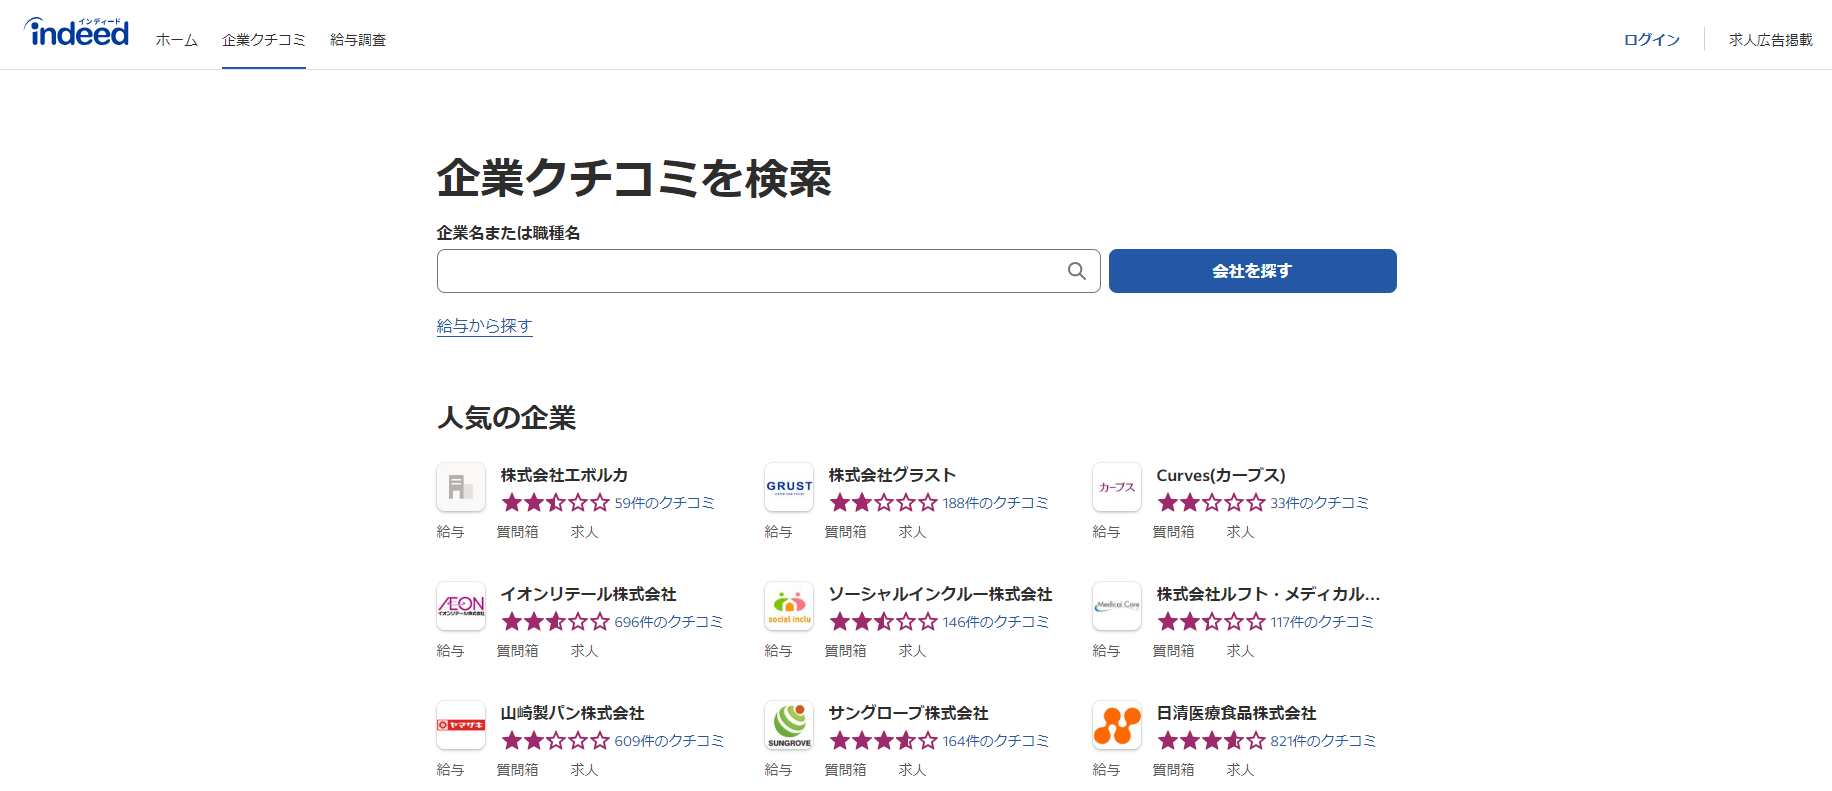View 188件のクチコミ reviews
This screenshot has height=791, width=1832.
click(x=995, y=503)
